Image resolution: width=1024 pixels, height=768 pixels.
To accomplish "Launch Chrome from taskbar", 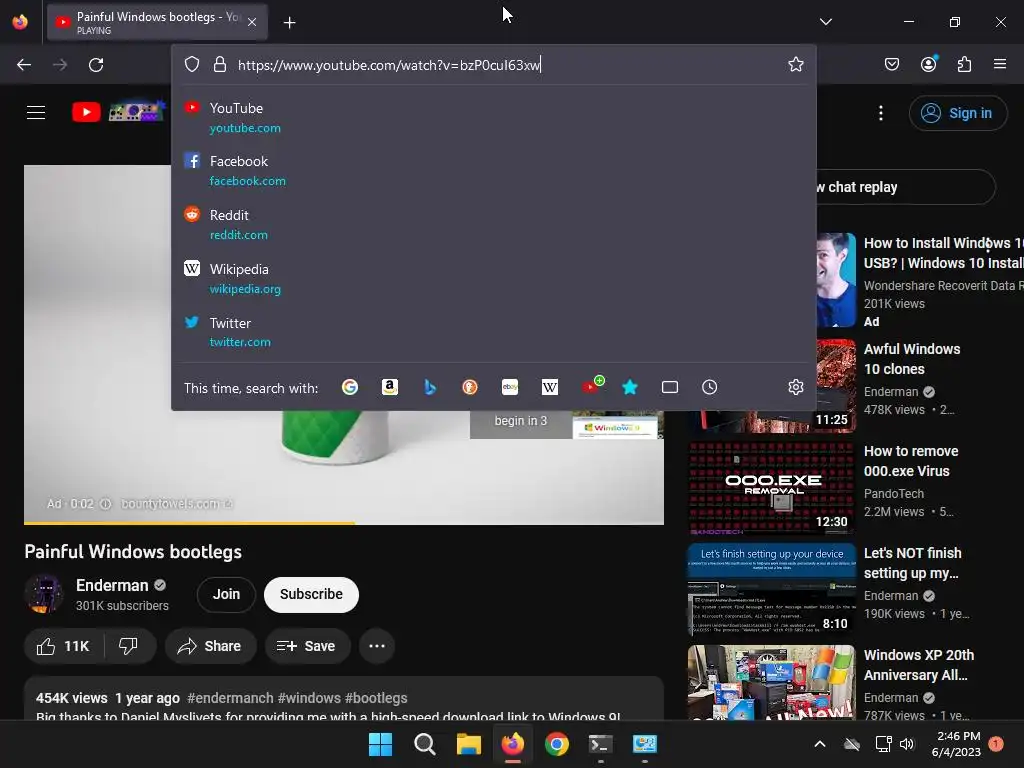I will click(556, 744).
